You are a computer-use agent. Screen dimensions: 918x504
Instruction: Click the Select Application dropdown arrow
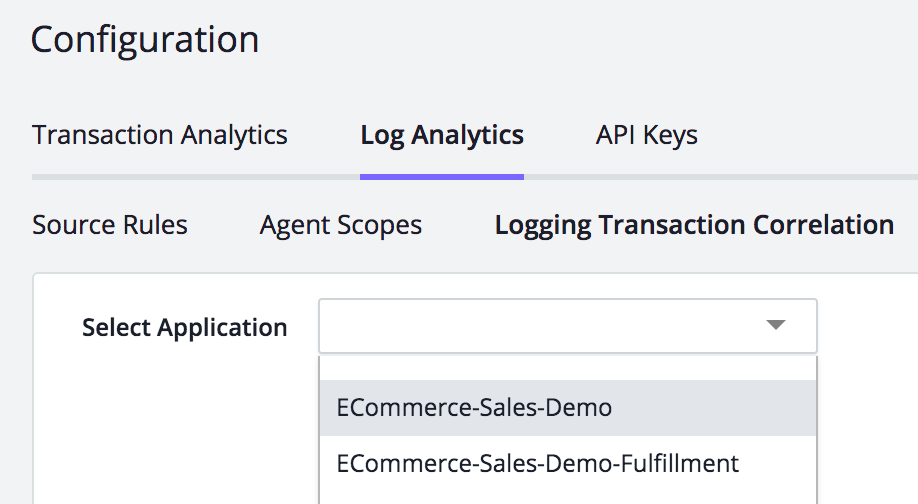pos(776,325)
